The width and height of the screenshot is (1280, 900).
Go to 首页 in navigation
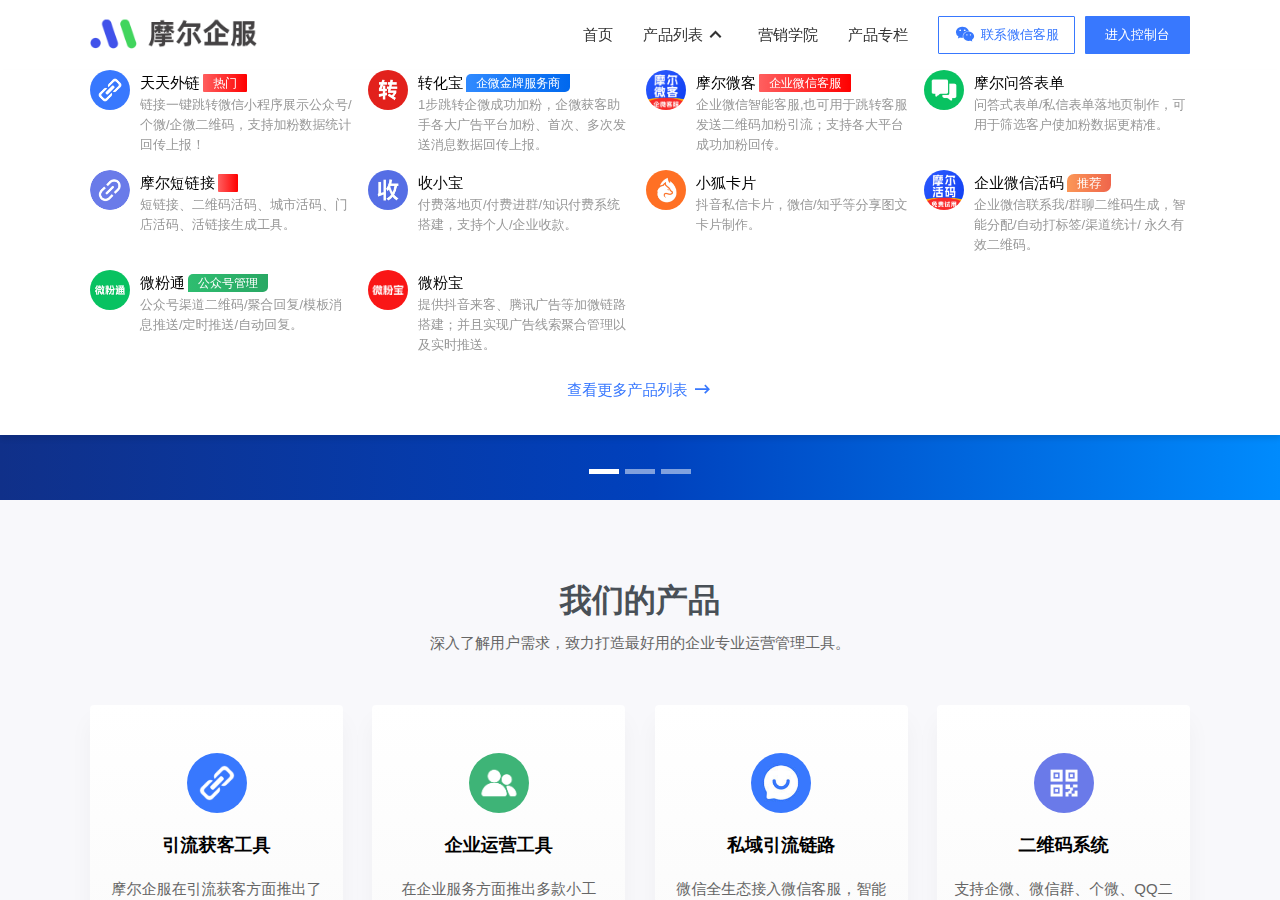tap(598, 35)
